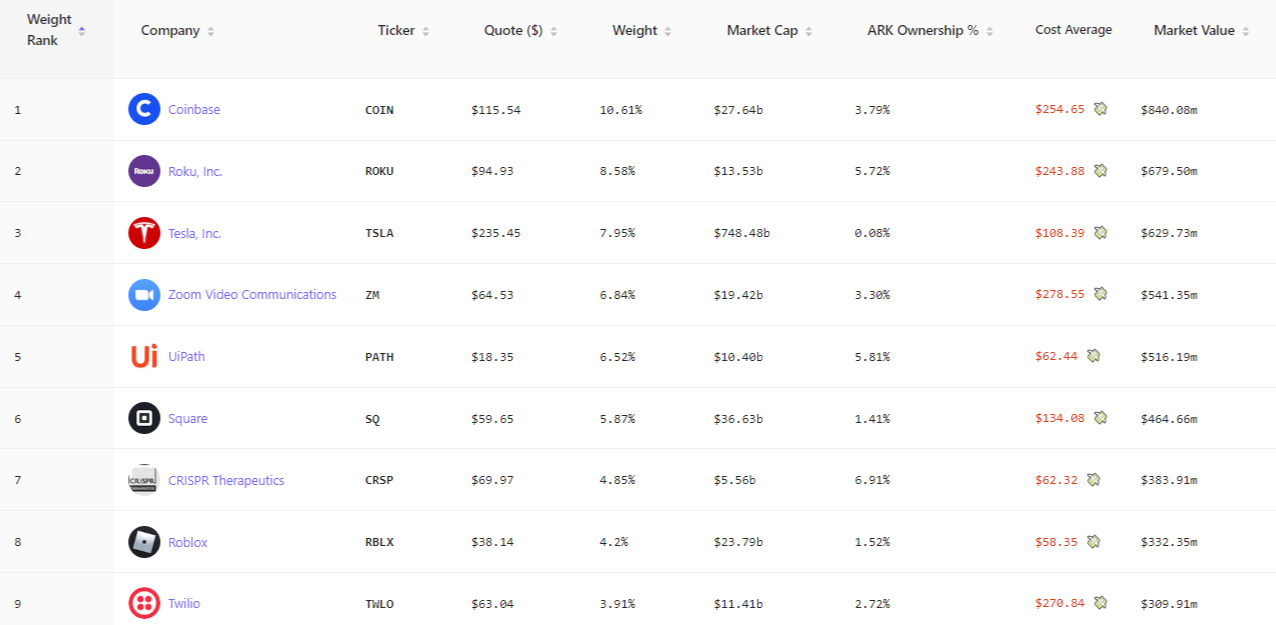Open the CRISPR Therapeutics company link
Image resolution: width=1276 pixels, height=625 pixels.
coord(226,480)
